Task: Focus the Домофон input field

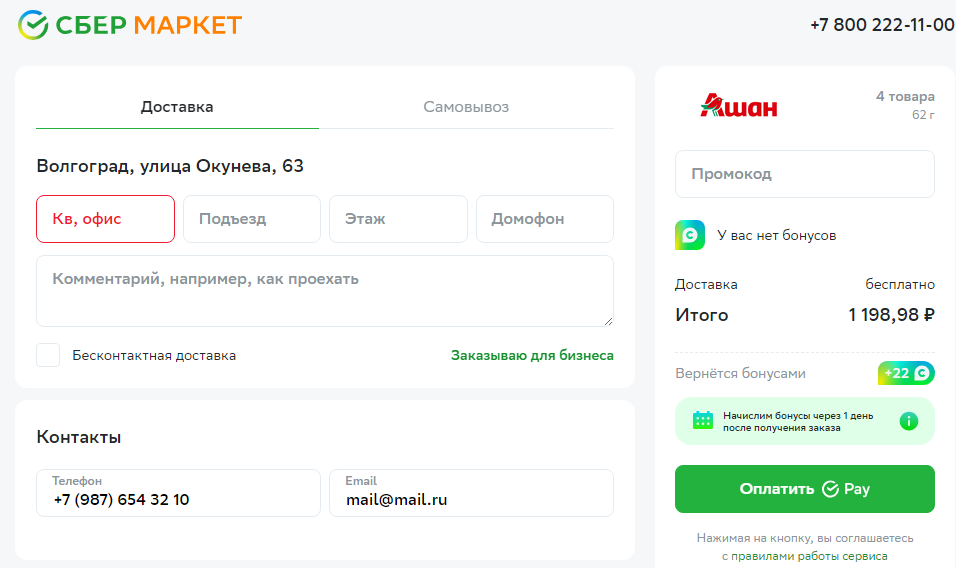Action: [x=544, y=219]
